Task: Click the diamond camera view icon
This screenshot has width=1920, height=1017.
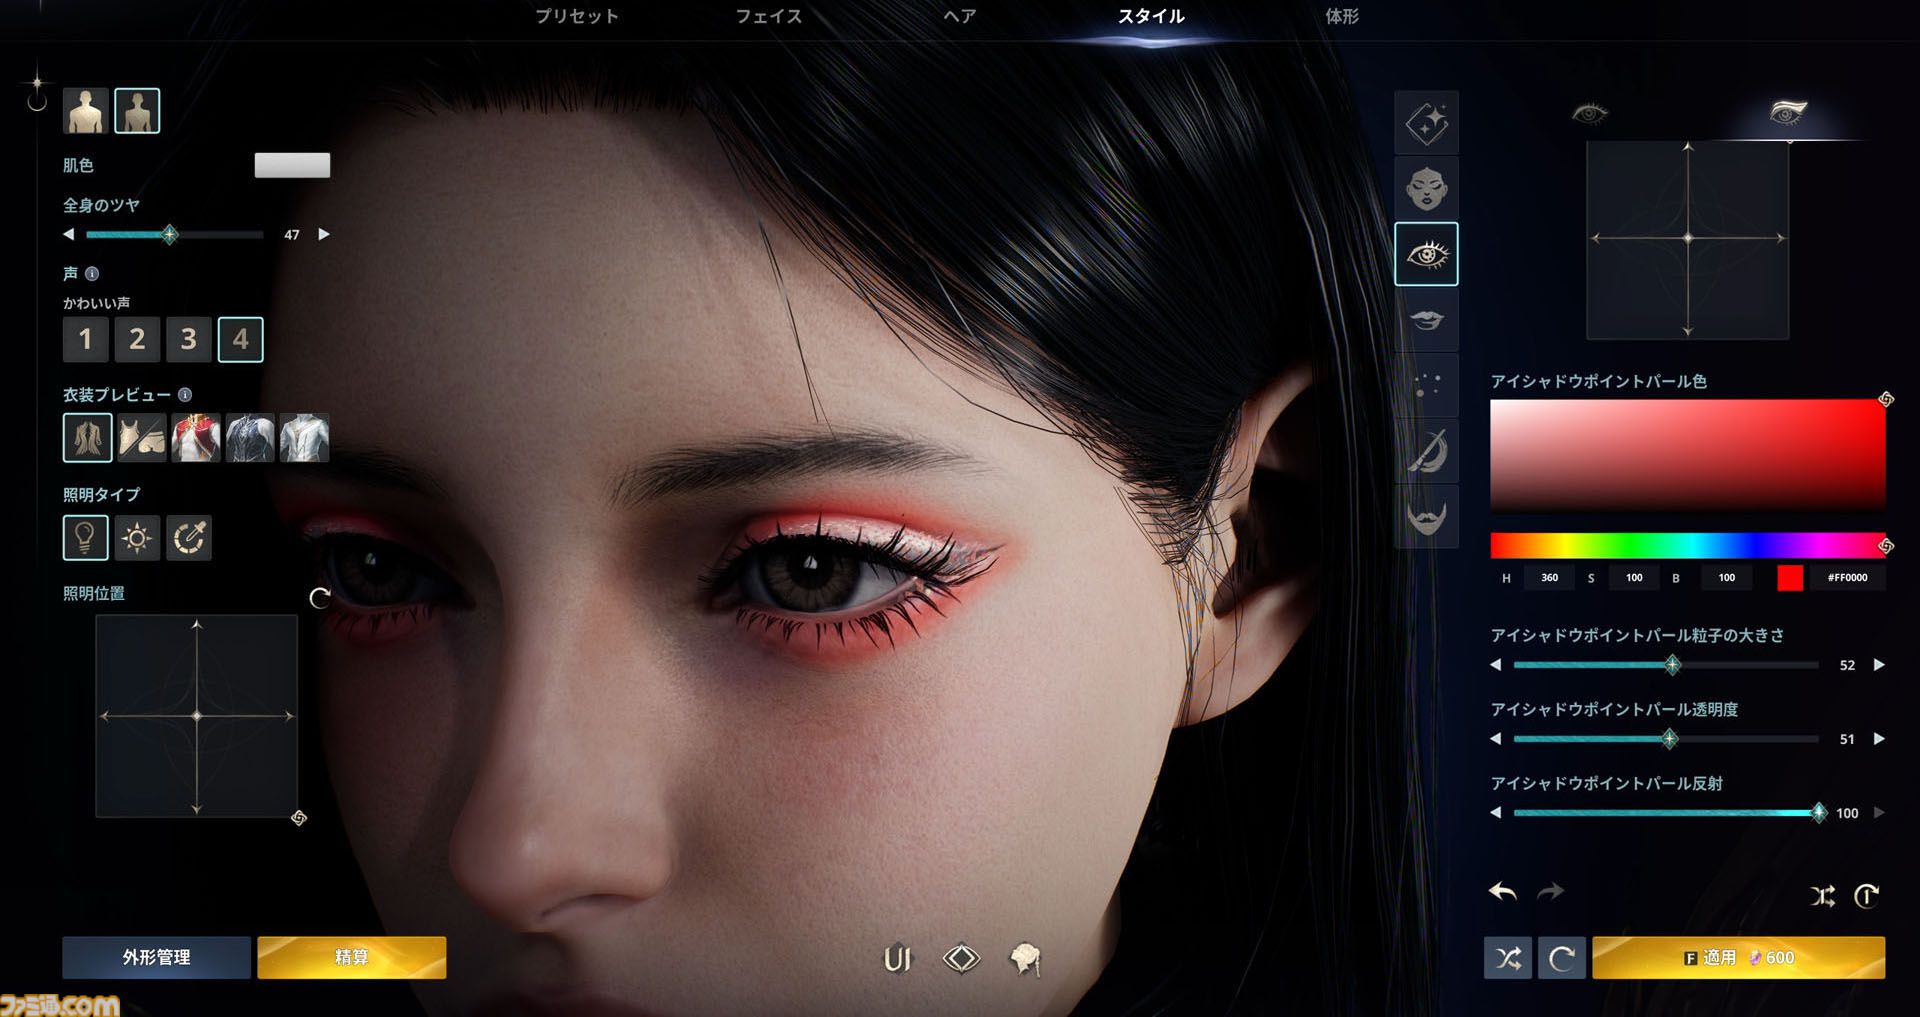Action: point(961,958)
